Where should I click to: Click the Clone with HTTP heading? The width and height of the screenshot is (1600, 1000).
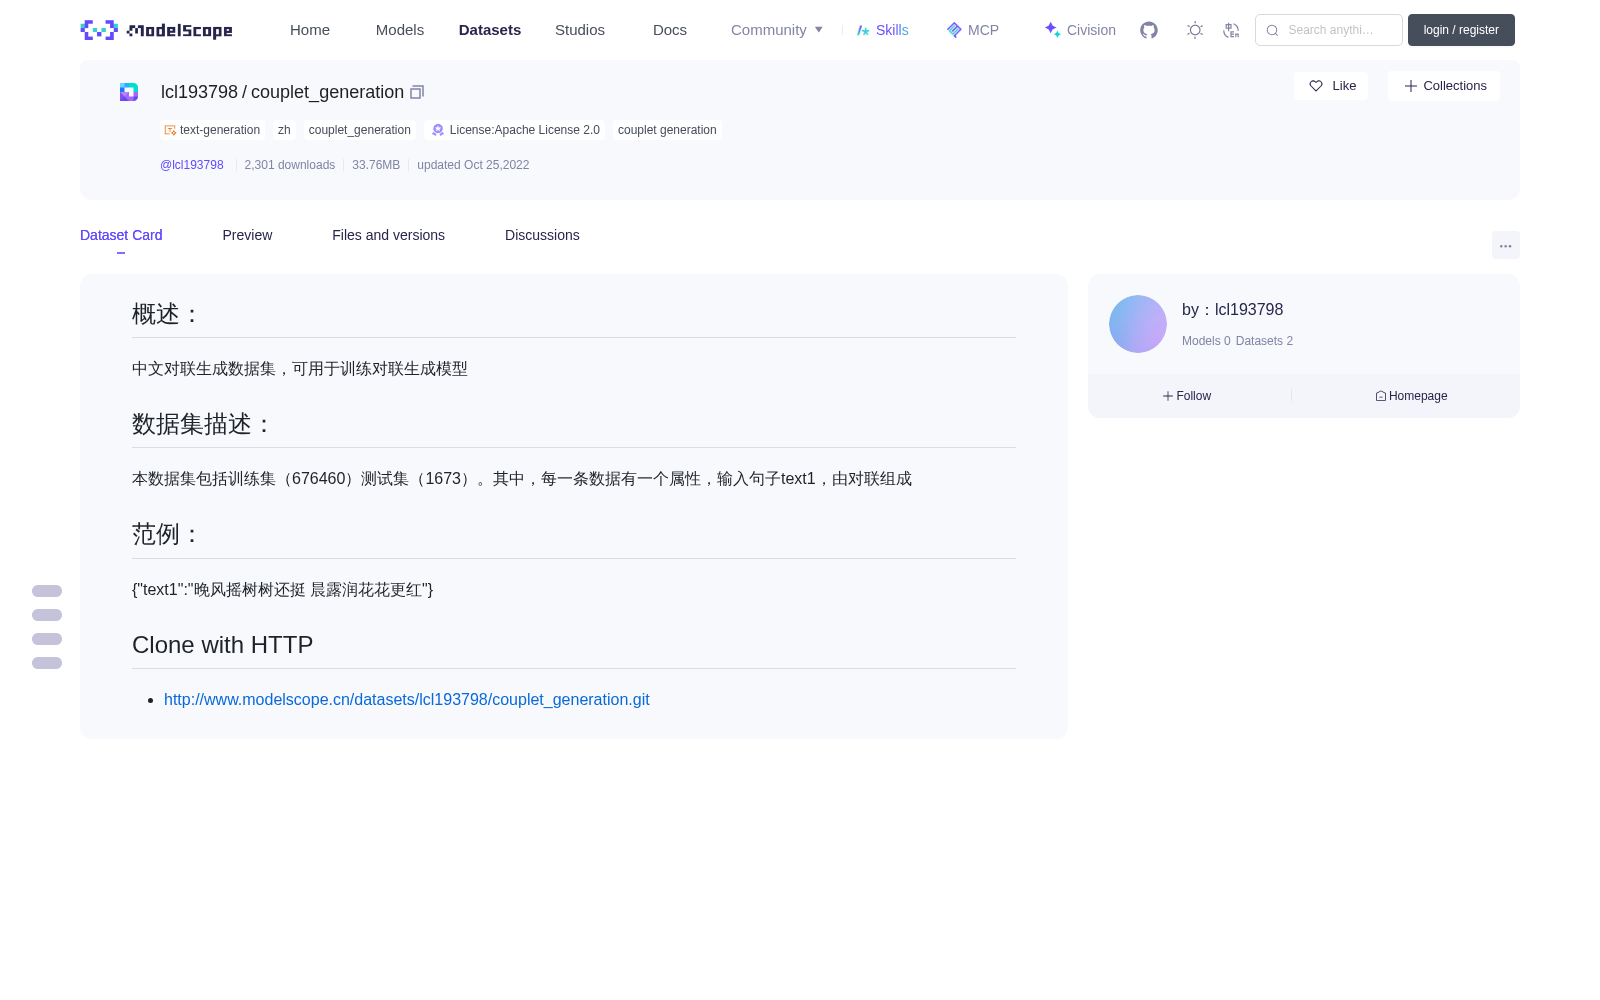pos(223,645)
